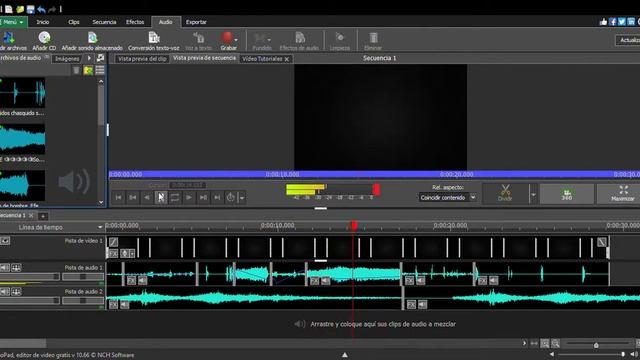Screen dimensions: 640x360
Task: Open Conversión texto-voz tool
Action: coord(154,38)
